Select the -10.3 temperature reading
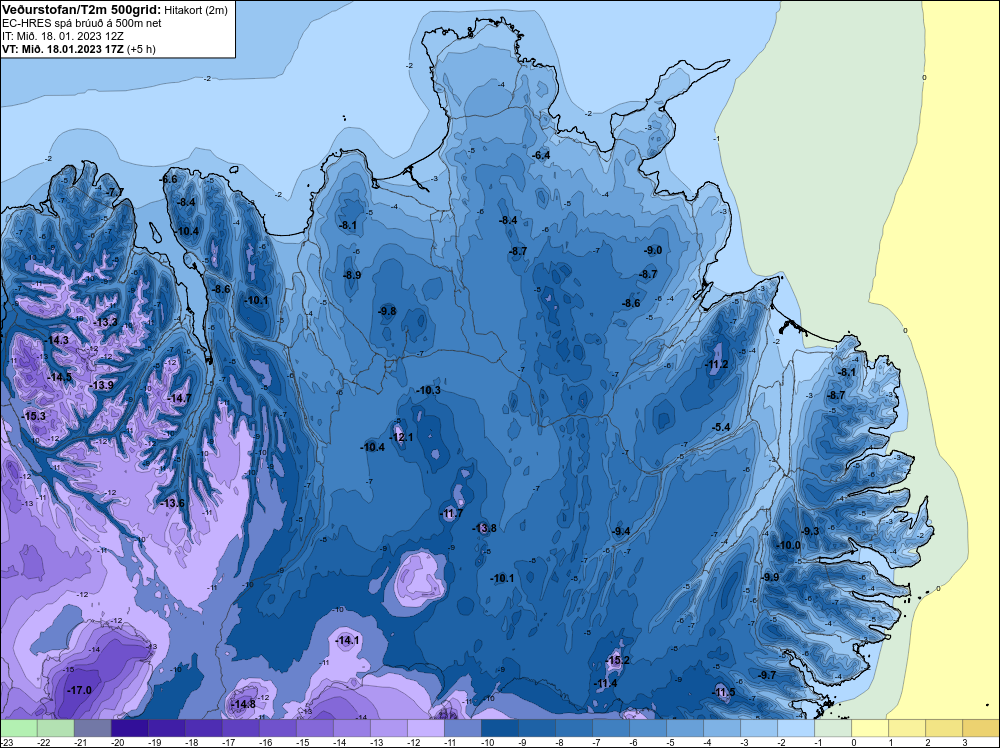The height and width of the screenshot is (748, 1000). pos(429,390)
